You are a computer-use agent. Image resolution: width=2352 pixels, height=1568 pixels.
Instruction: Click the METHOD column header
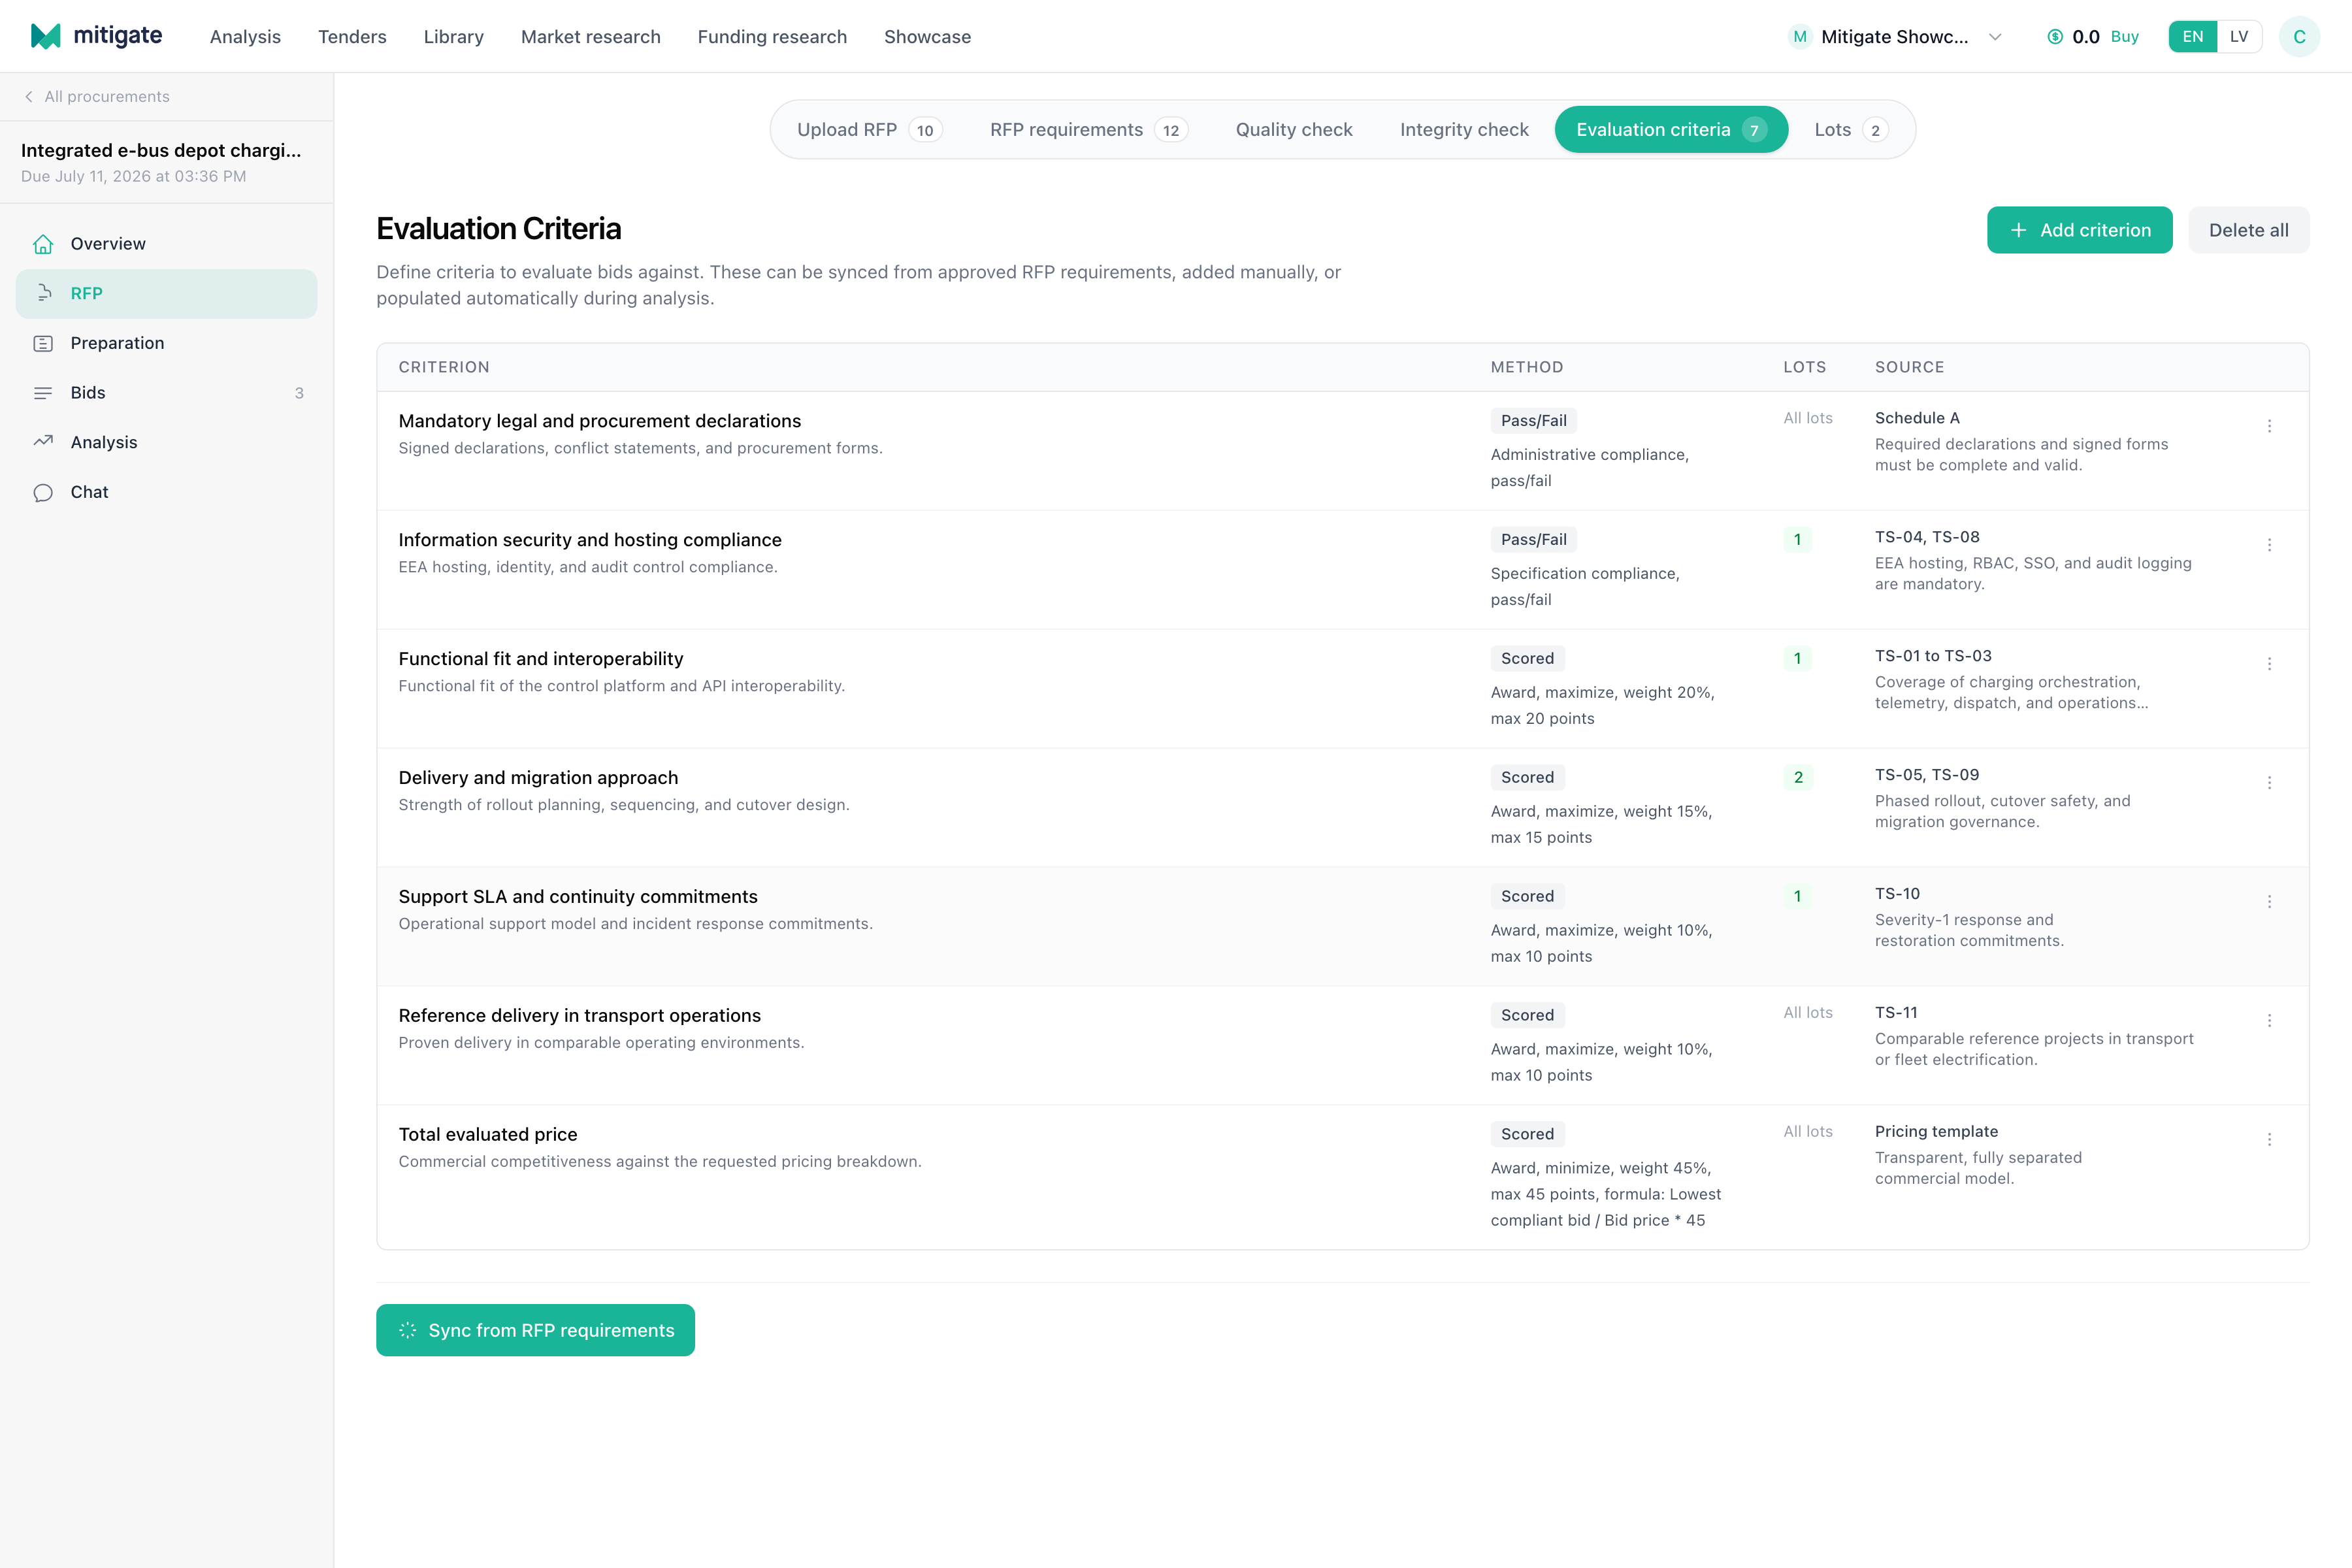point(1526,367)
